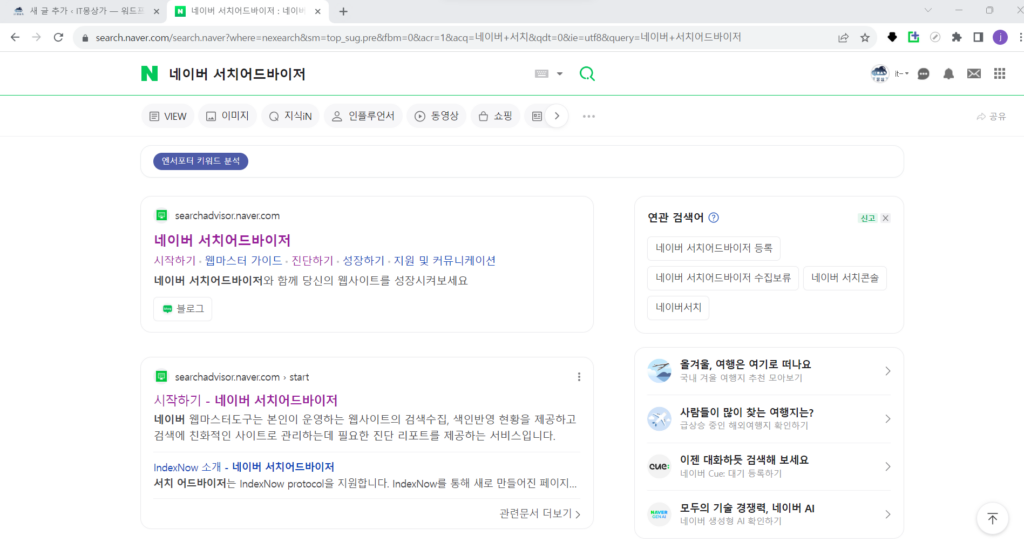Switch to the 이미지 search tab
Viewport: 1024px width, 549px height.
pos(227,116)
